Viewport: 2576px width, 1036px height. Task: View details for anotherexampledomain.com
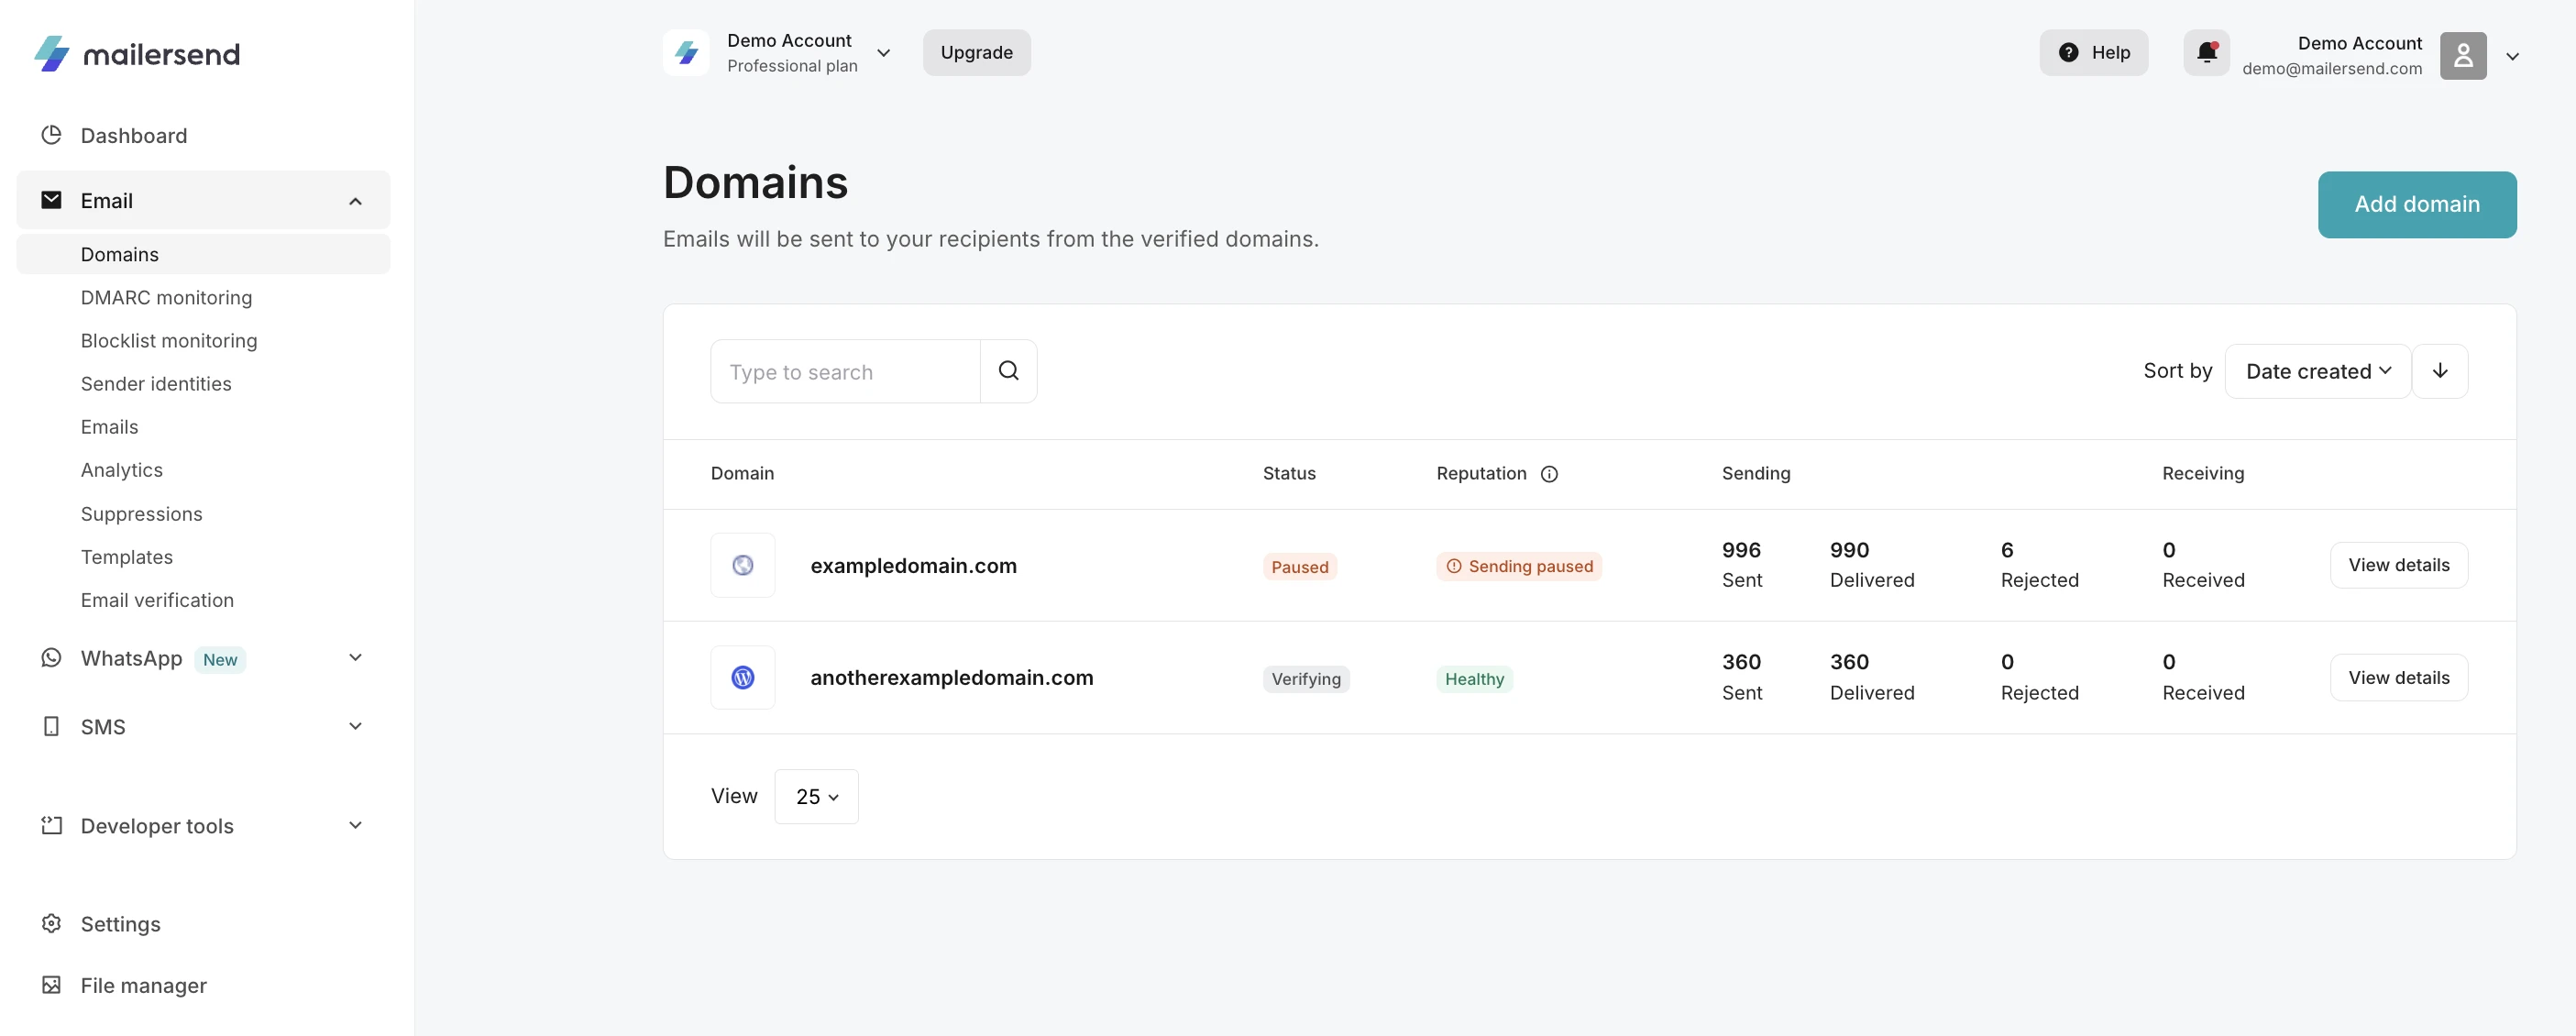pos(2398,677)
